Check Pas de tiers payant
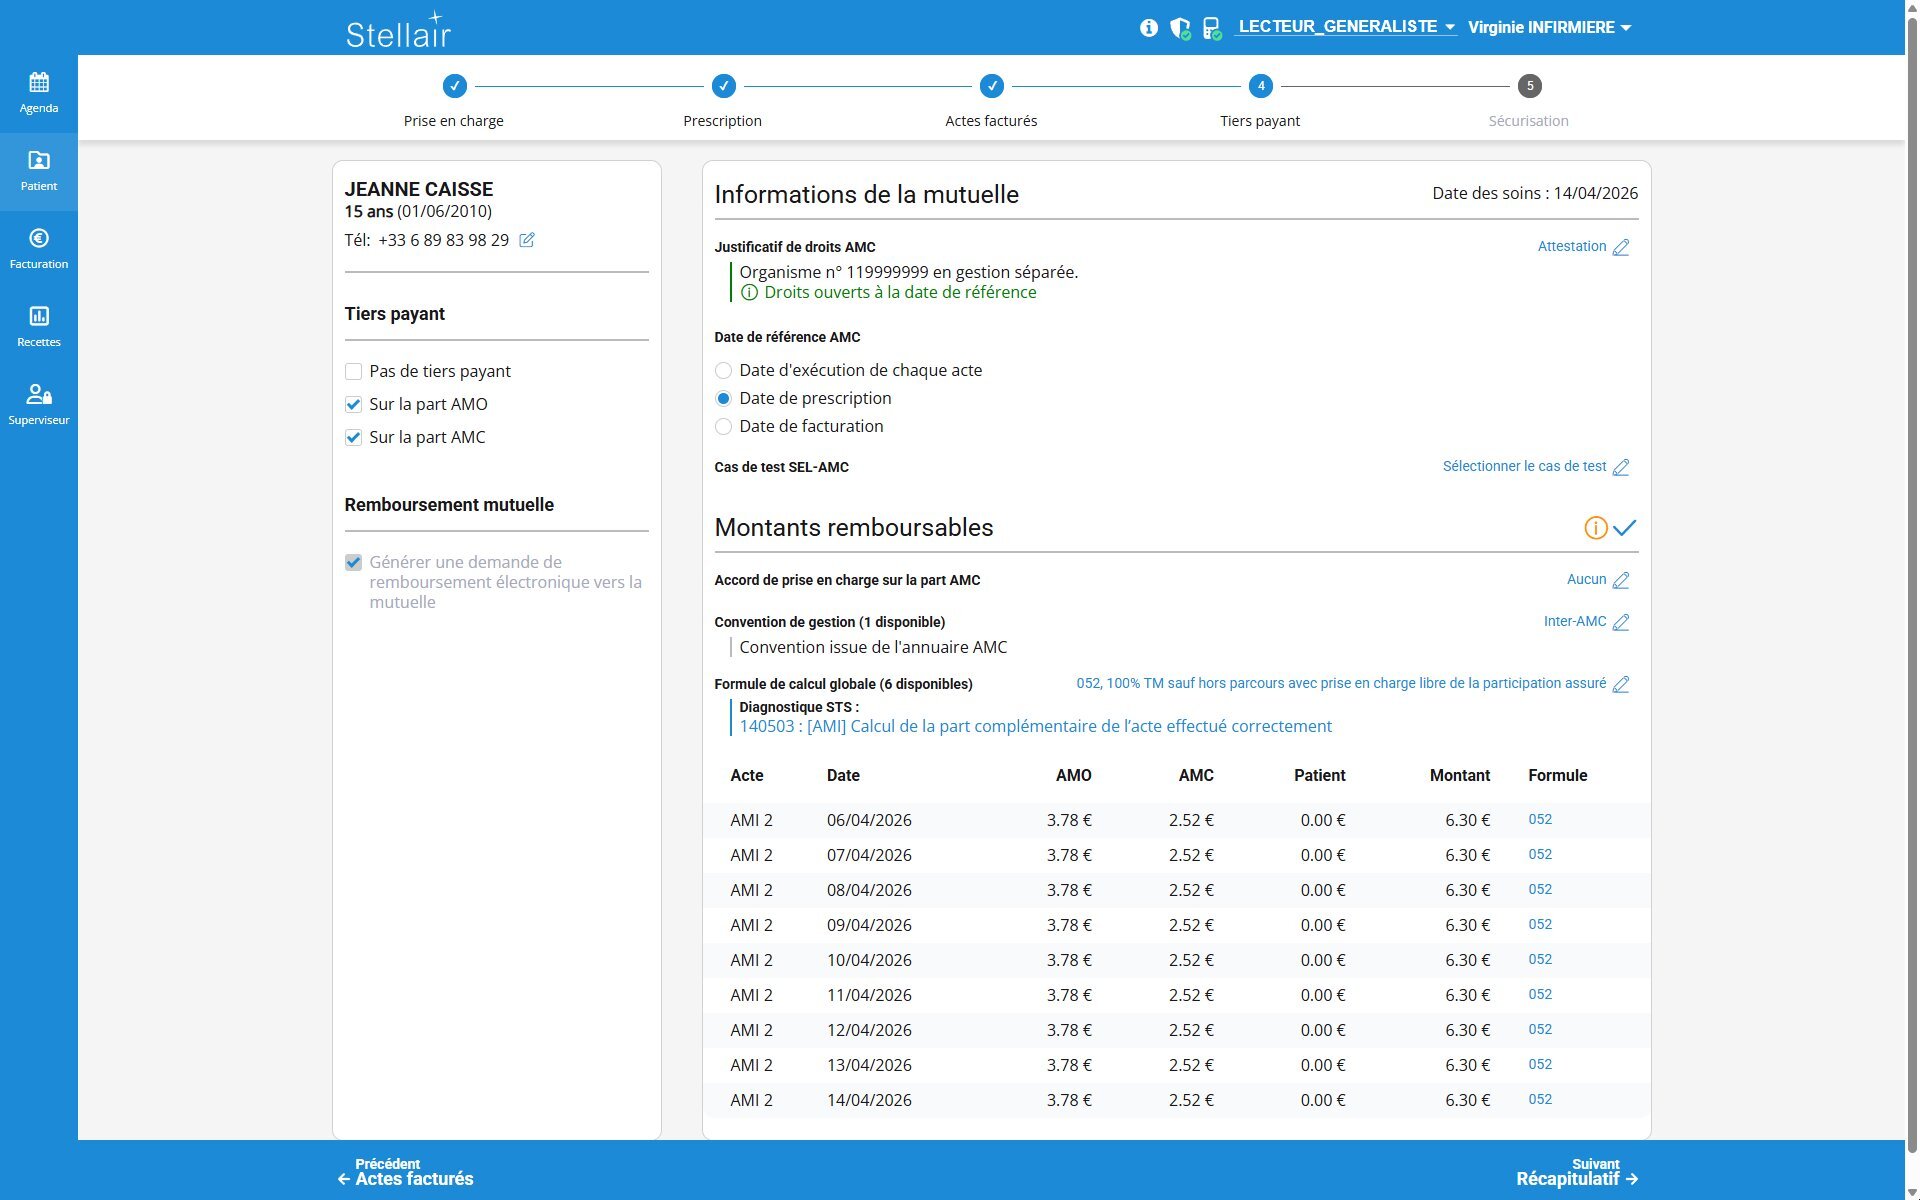This screenshot has height=1200, width=1920. coord(353,372)
